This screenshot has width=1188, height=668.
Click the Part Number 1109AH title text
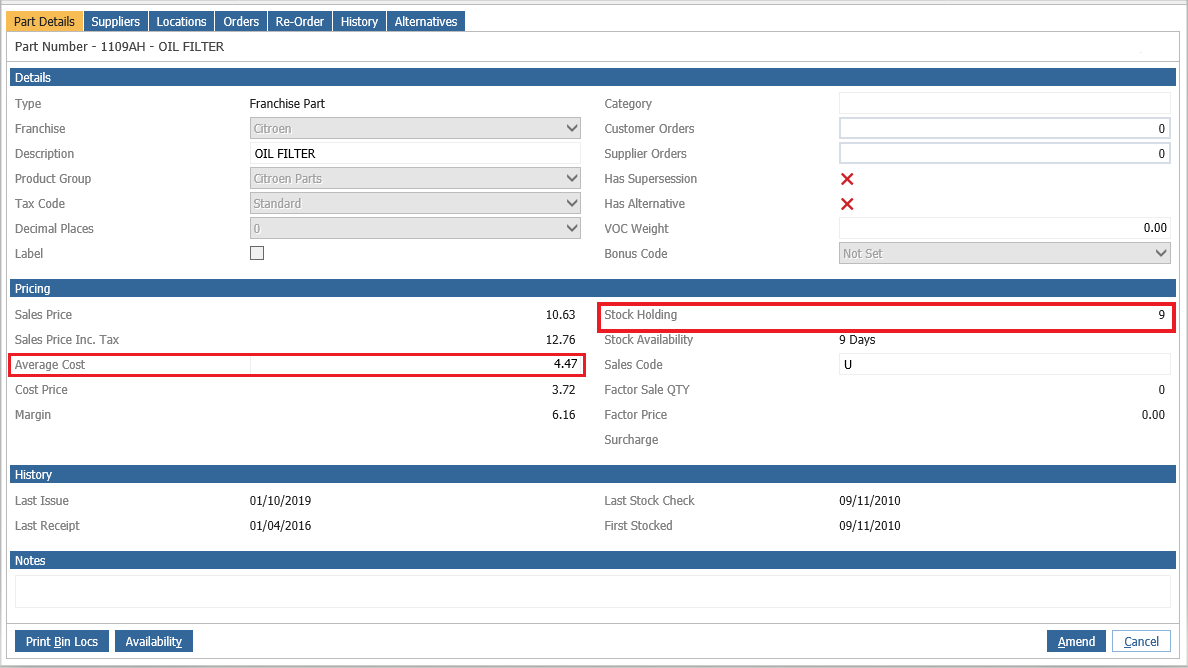(x=120, y=46)
